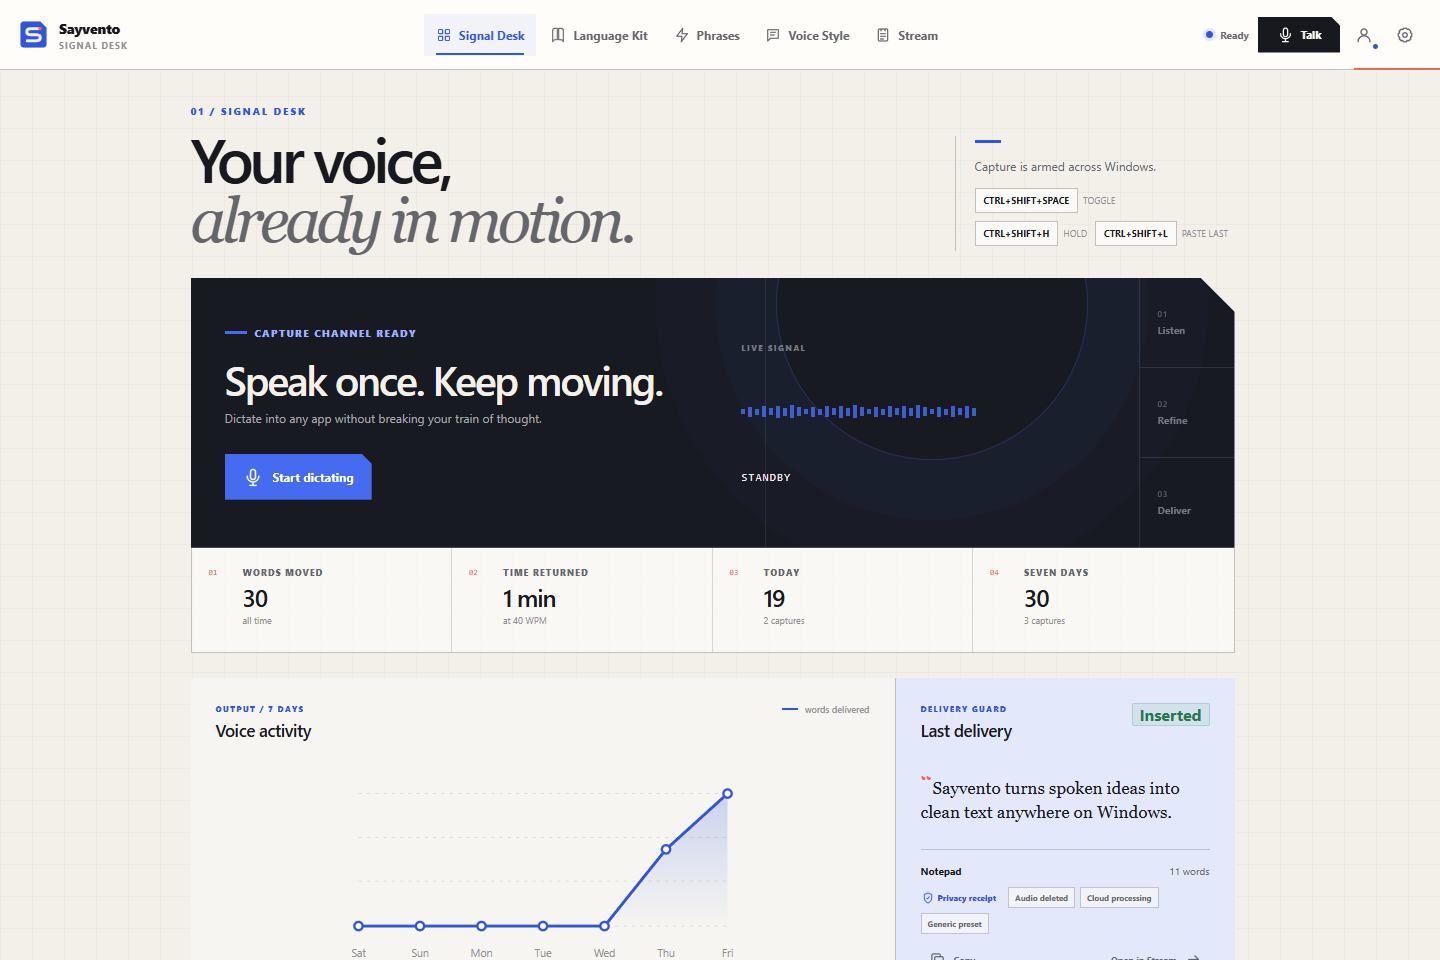Screen dimensions: 1440x960
Task: Click the Time Returned value 1 min
Action: (x=529, y=599)
